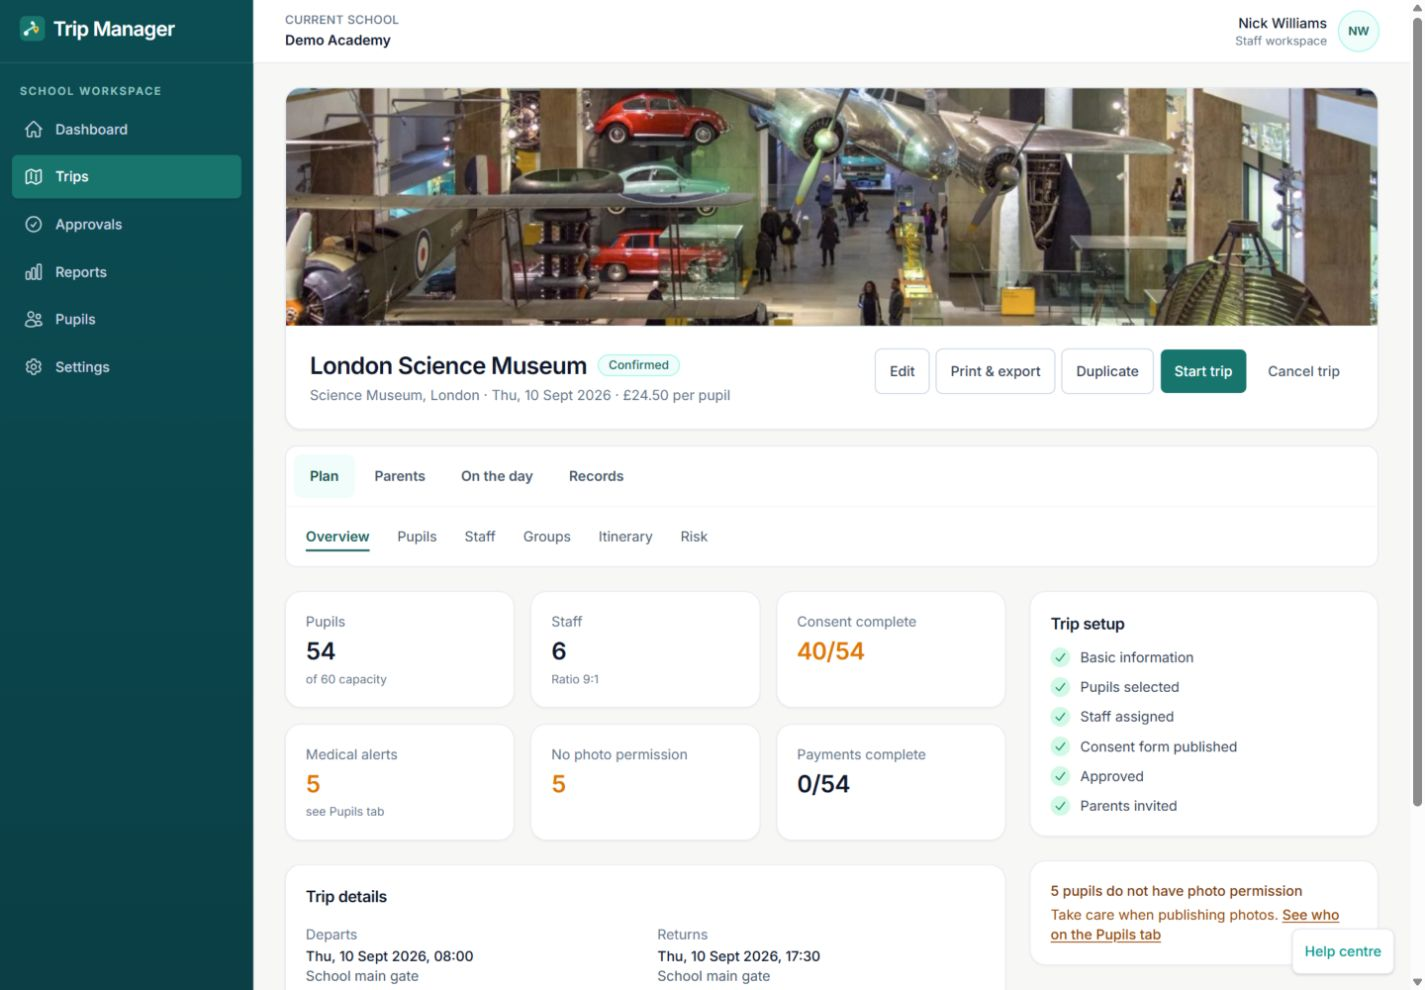The height and width of the screenshot is (990, 1425).
Task: Click the Confirmed status badge
Action: (639, 365)
